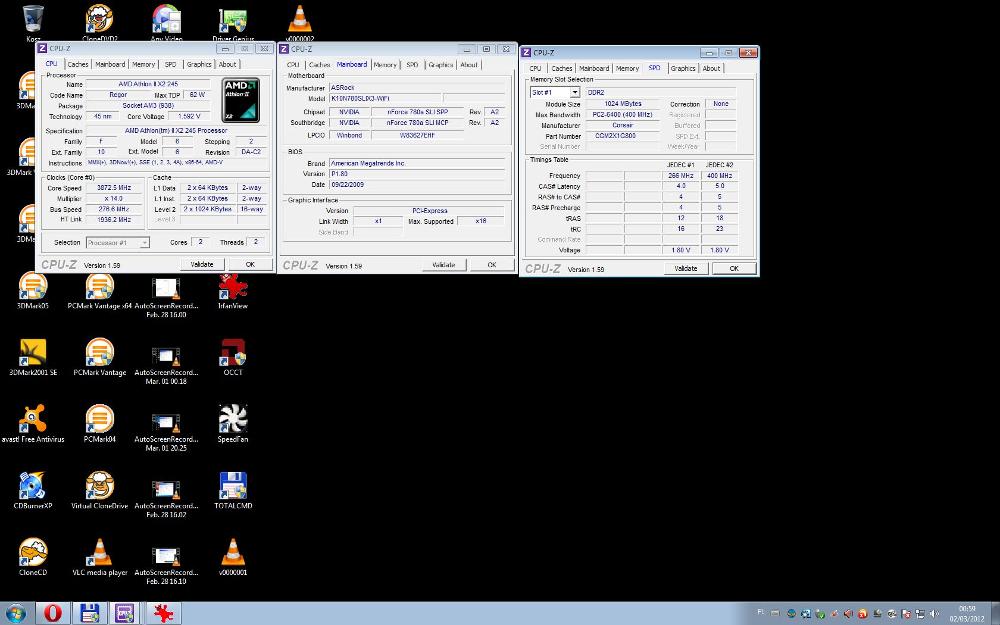Click the volume speaker tray icon

(x=935, y=614)
